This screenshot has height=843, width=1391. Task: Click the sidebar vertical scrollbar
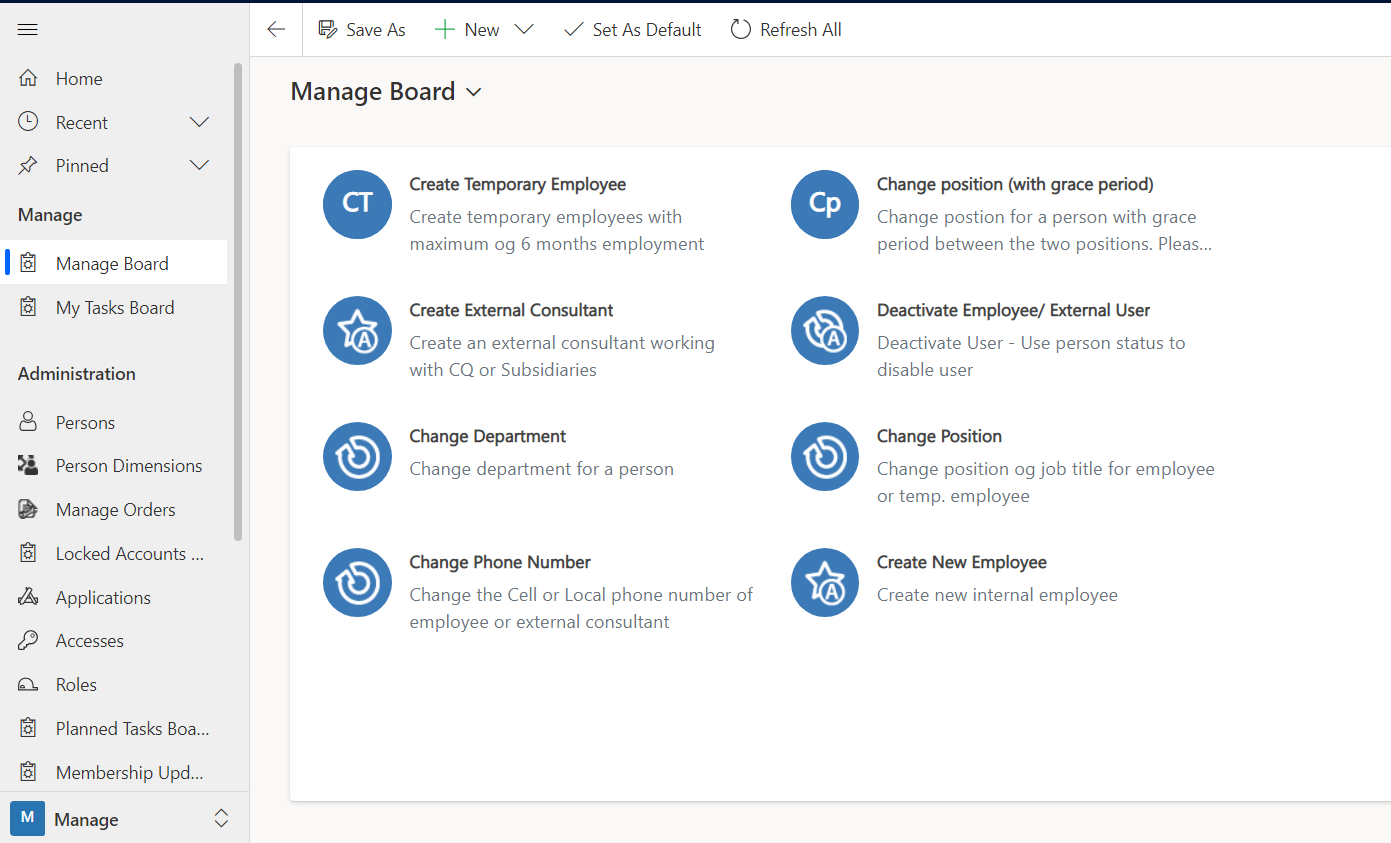click(238, 300)
